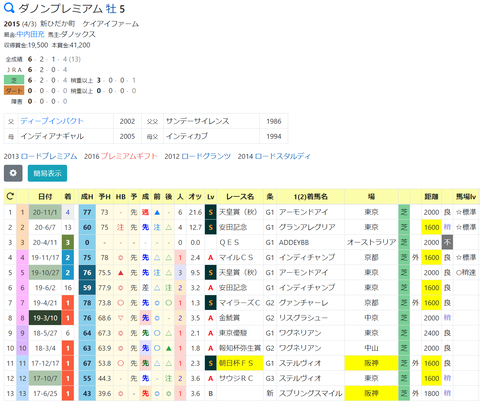Click the orange ダート badge in stats summary

[14, 90]
